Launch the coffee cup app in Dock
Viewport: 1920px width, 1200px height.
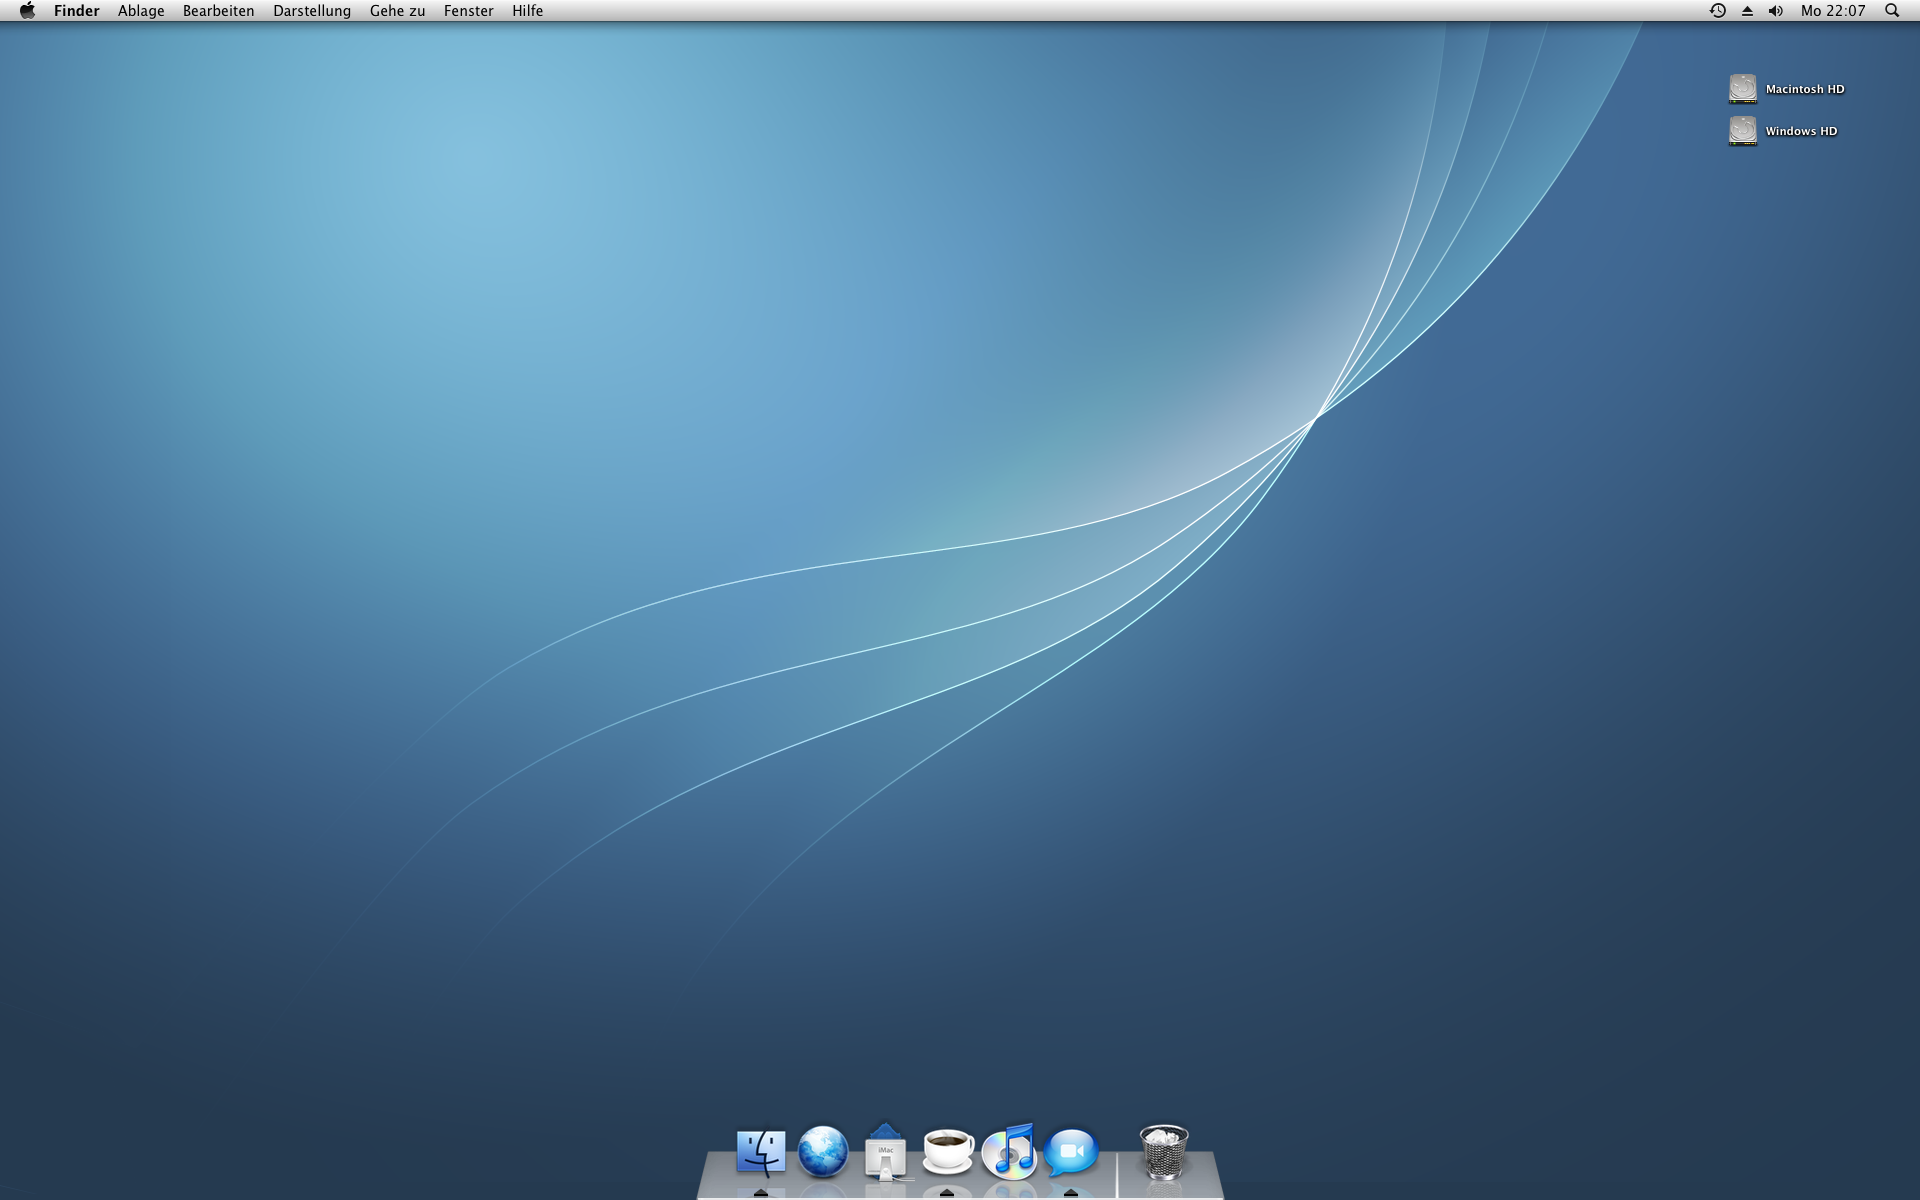(947, 1151)
